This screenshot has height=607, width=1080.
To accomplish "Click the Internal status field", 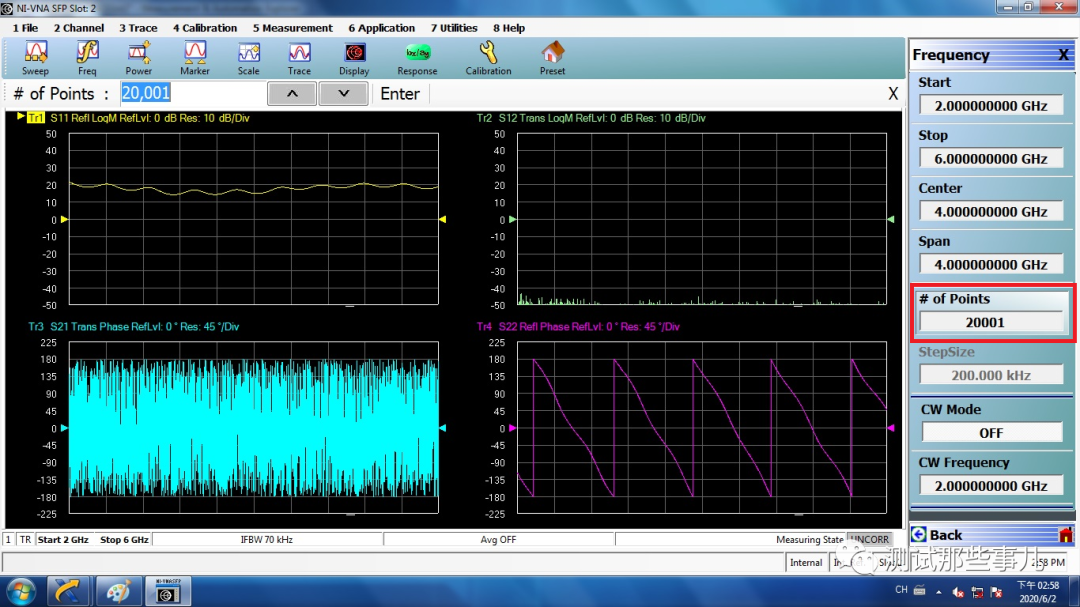I will click(x=806, y=563).
